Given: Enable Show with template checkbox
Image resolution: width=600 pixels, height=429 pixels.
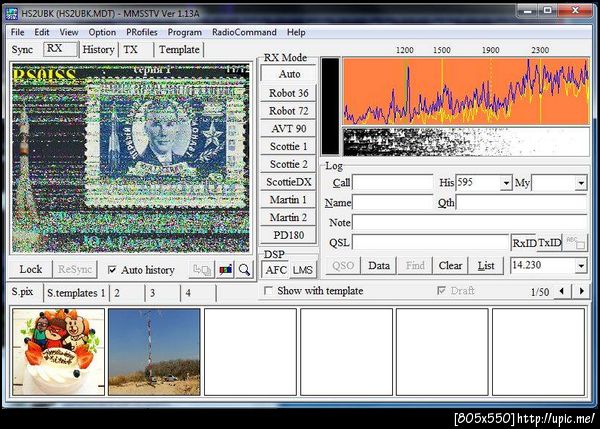Looking at the screenshot, I should tap(269, 291).
